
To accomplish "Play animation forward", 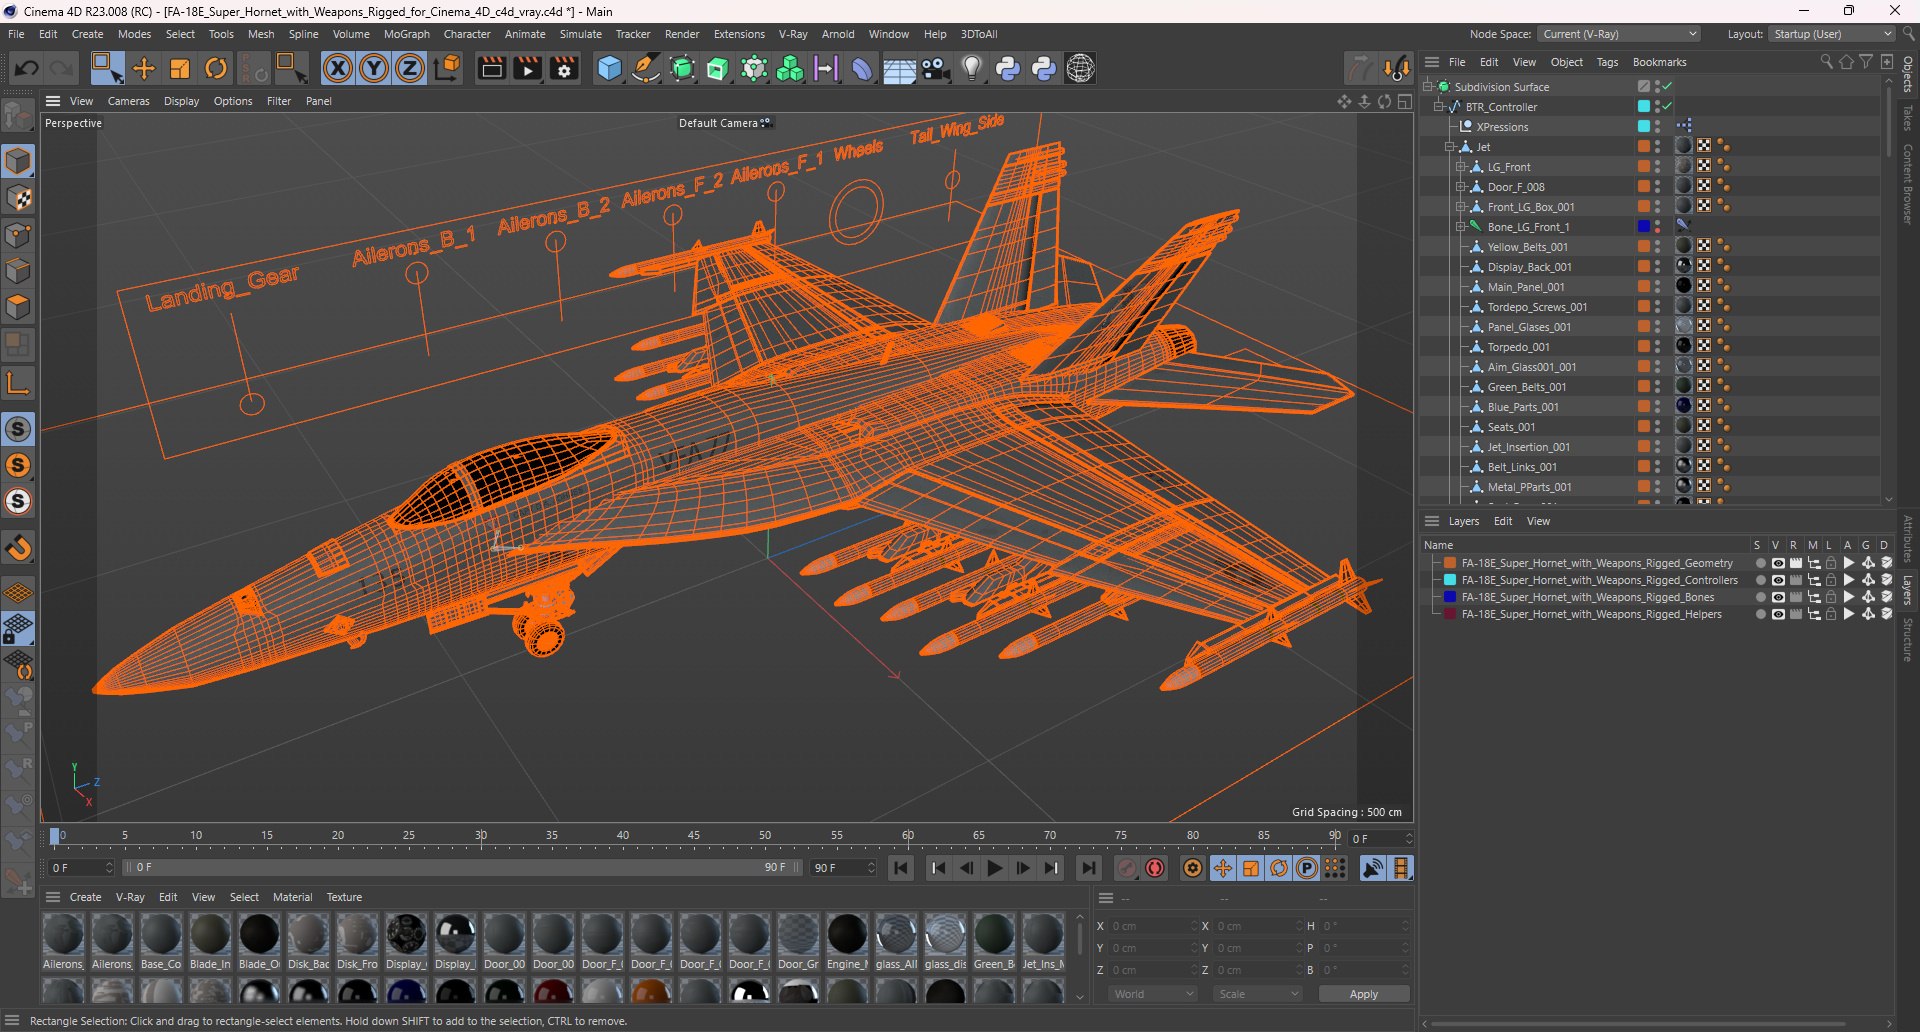I will [994, 868].
